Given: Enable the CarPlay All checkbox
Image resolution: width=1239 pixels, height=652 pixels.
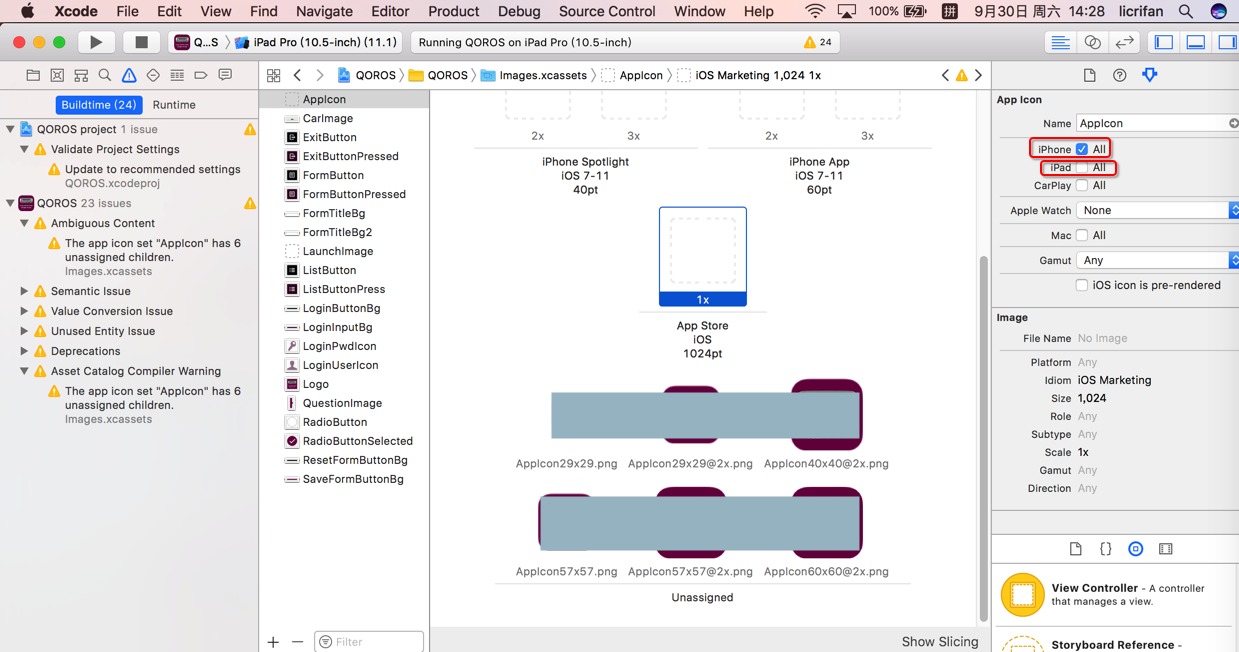Looking at the screenshot, I should (1082, 185).
